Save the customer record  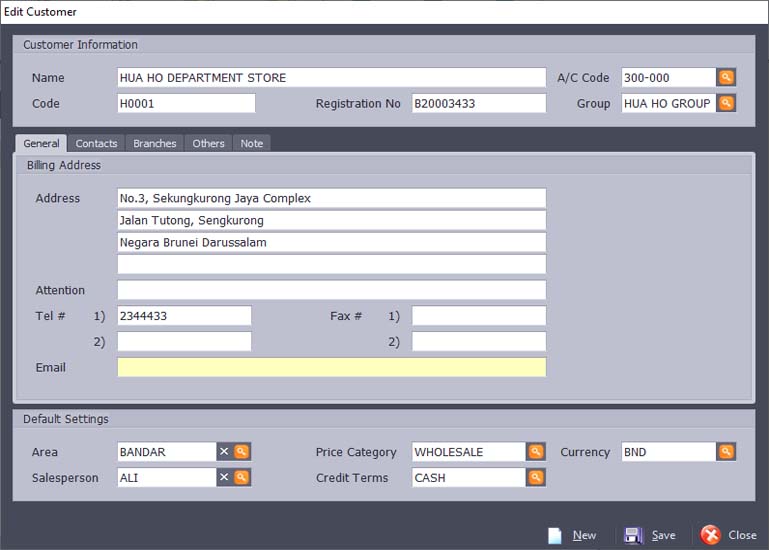coord(650,535)
